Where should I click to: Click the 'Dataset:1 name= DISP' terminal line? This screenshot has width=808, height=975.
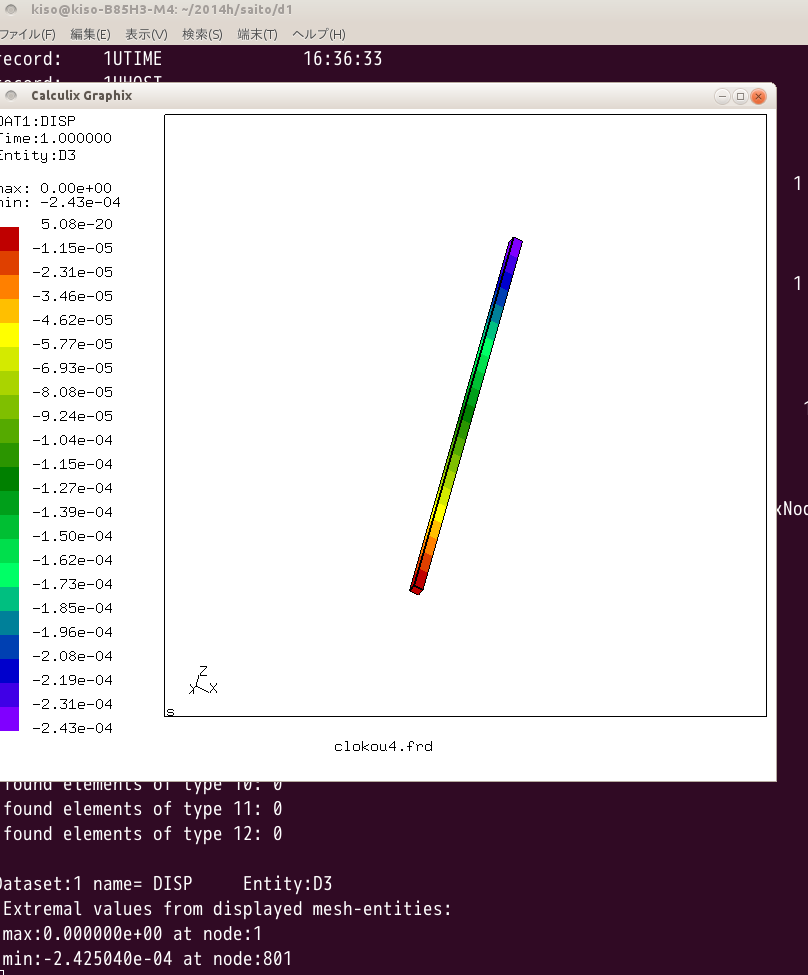pos(96,884)
